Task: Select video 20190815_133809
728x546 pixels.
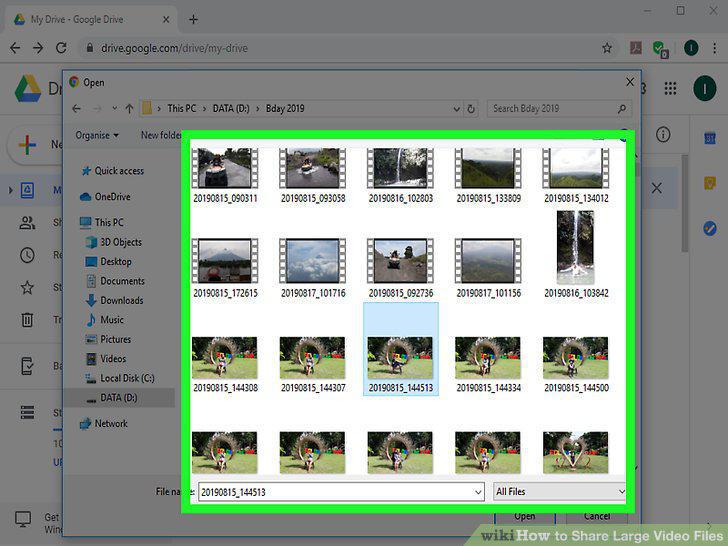Action: [x=488, y=176]
